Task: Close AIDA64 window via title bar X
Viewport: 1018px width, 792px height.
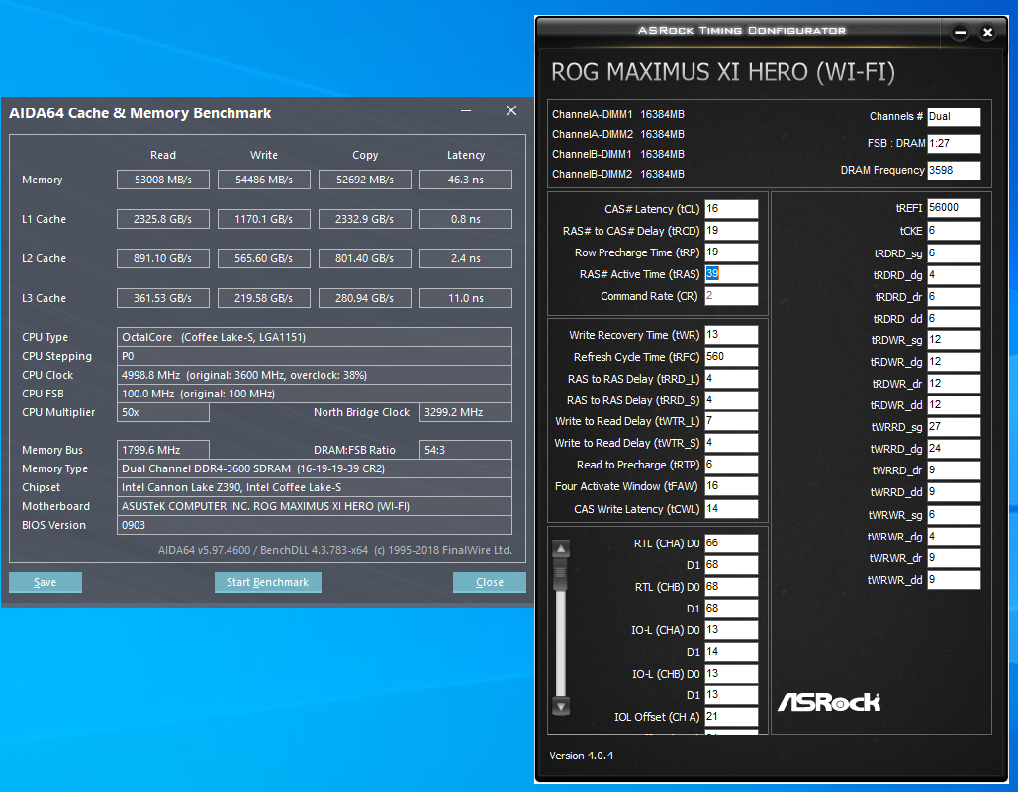Action: [512, 111]
